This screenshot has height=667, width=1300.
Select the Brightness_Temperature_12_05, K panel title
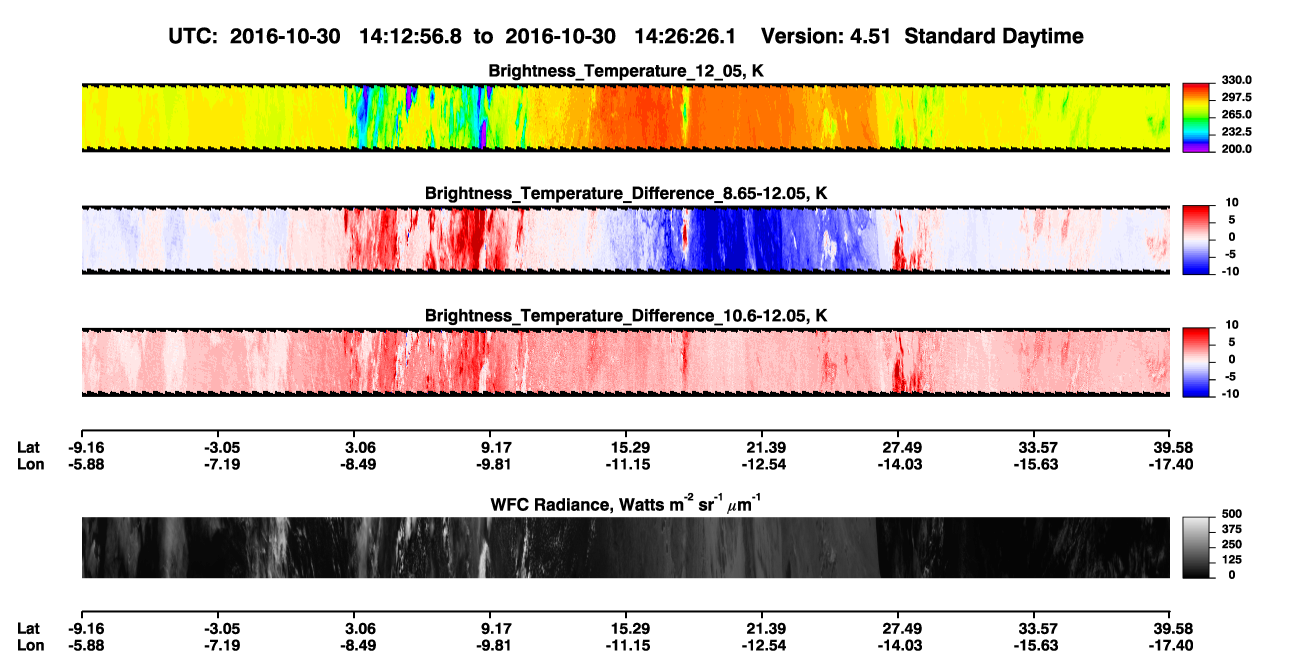coord(626,71)
